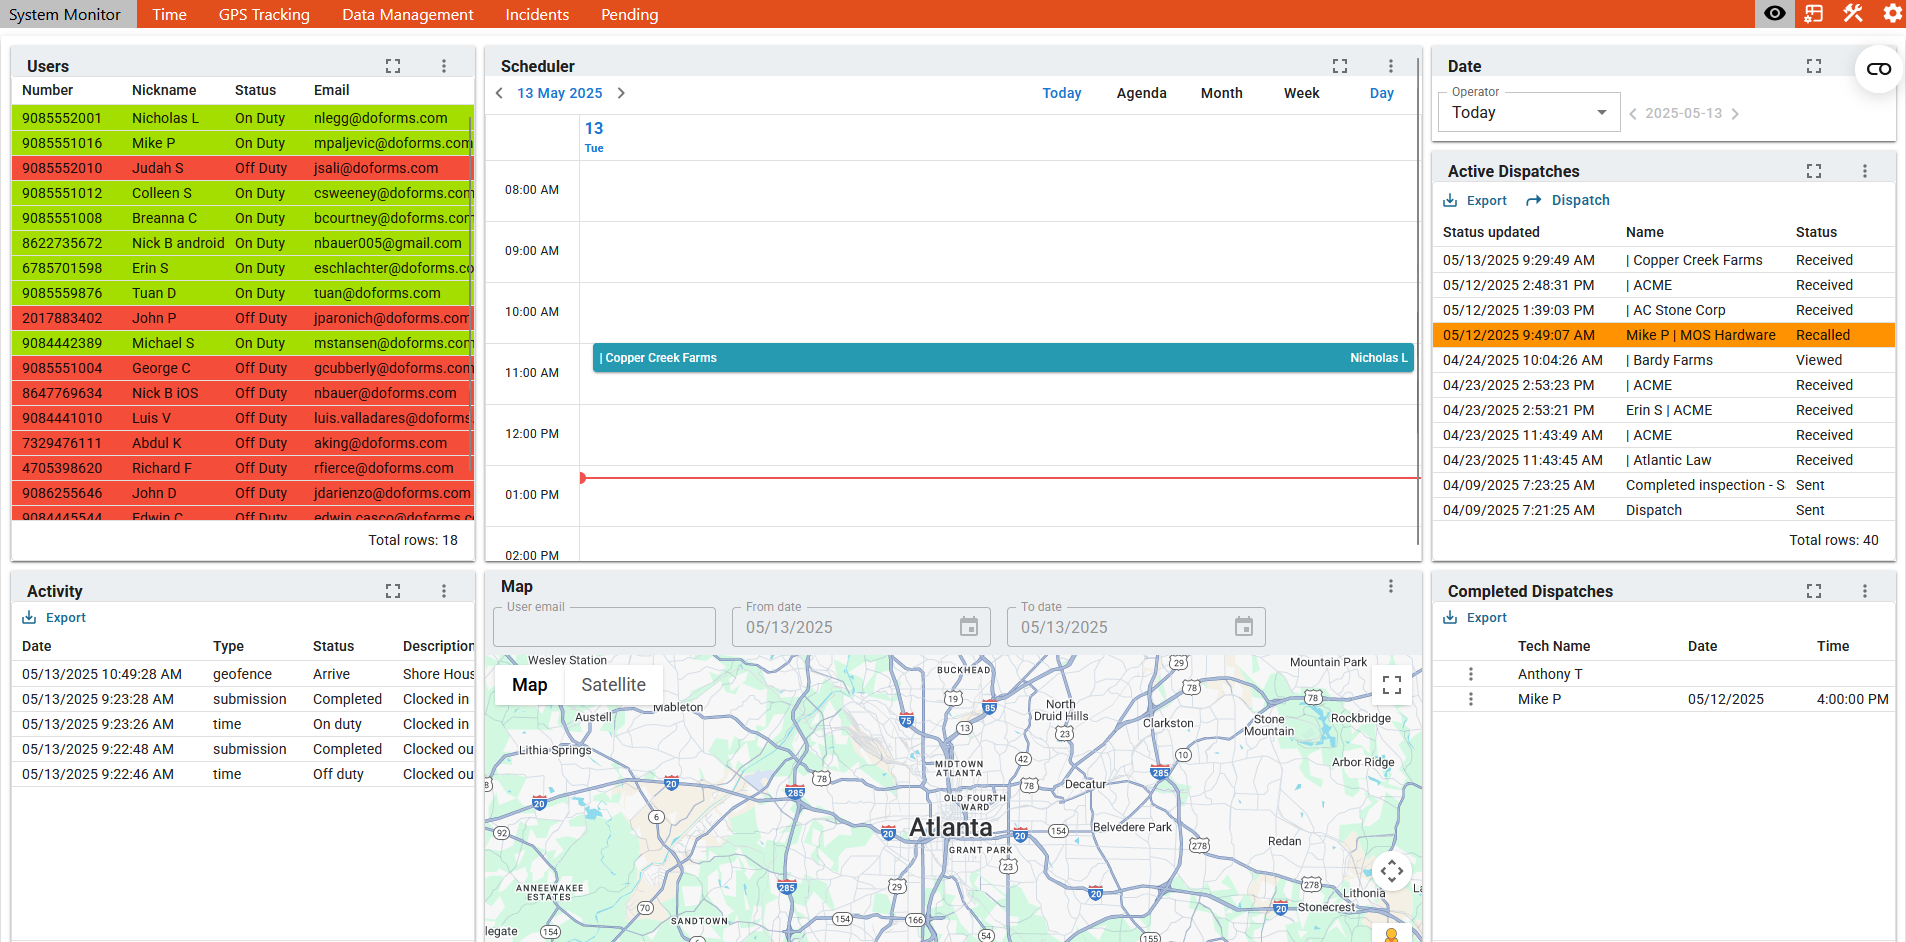1906x942 pixels.
Task: Open row menu for Mike P completed dispatch
Action: 1470,699
